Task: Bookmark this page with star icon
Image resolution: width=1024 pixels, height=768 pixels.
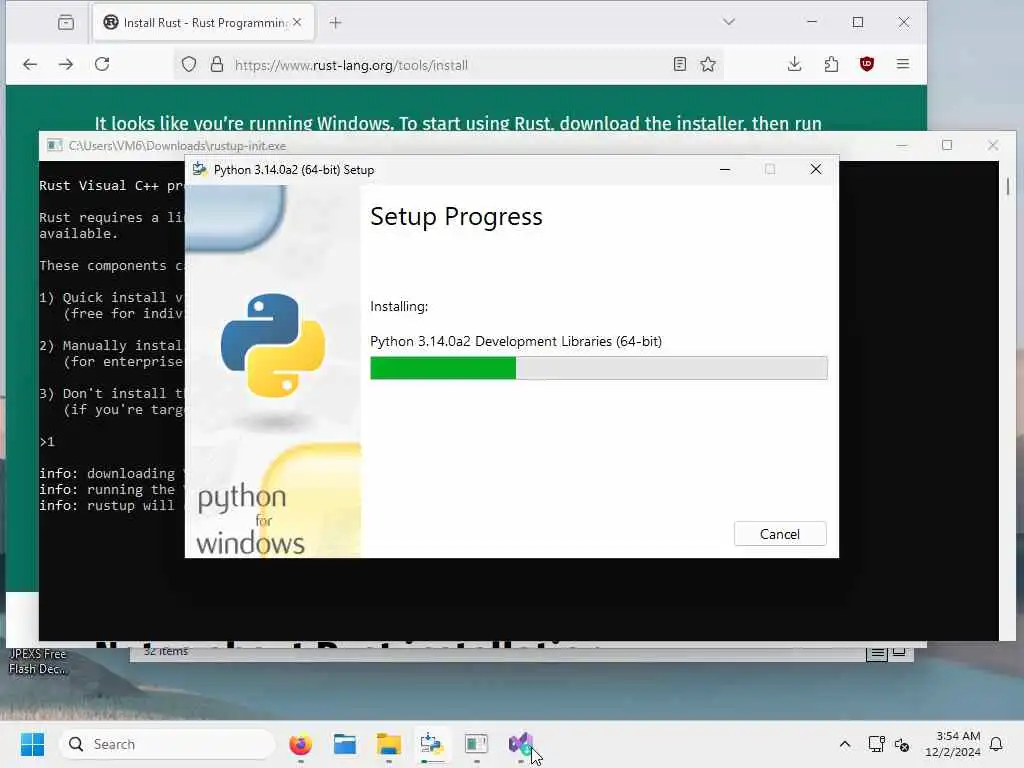Action: point(708,64)
